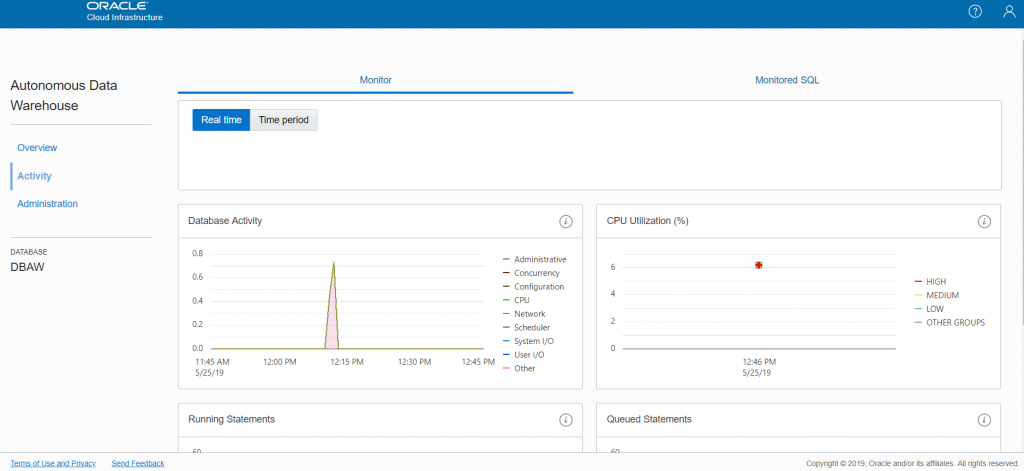Toggle MEDIUM group in CPU legend
1024x471 pixels.
(x=936, y=295)
